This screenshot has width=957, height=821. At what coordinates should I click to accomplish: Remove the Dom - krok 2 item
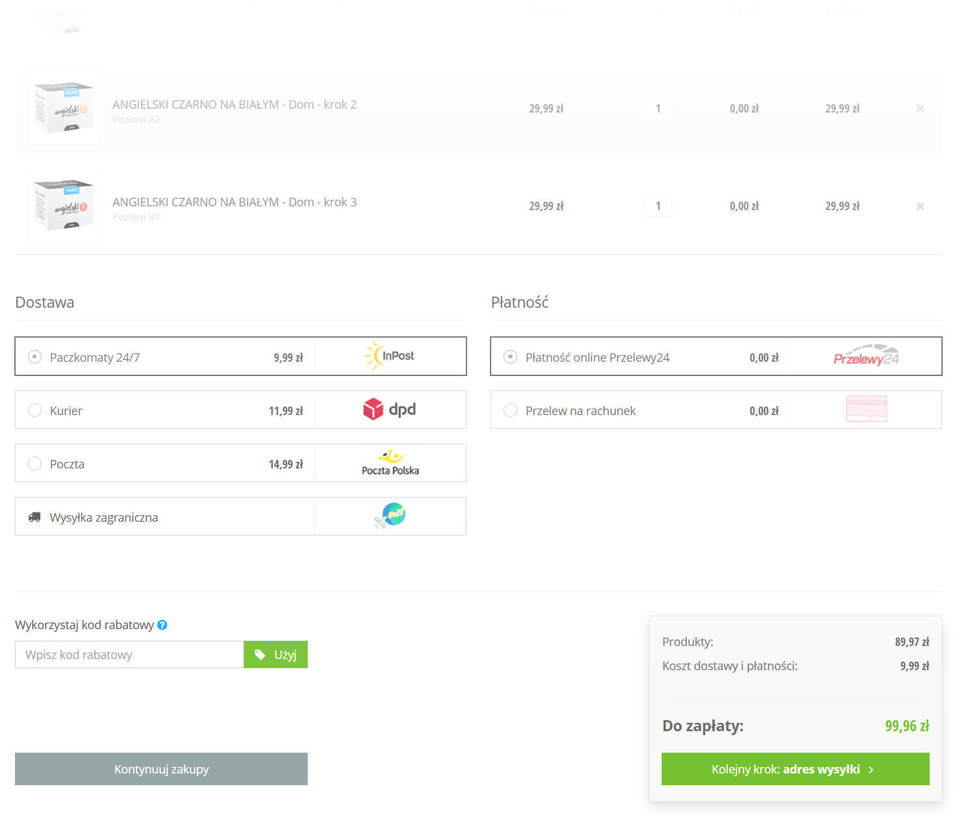(920, 108)
